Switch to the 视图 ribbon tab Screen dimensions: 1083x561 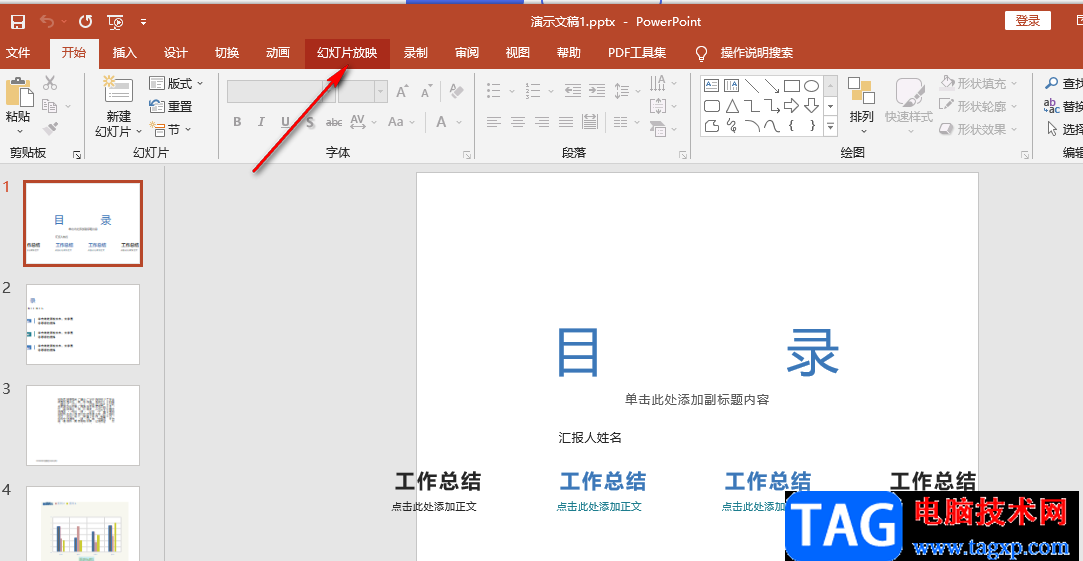tap(517, 53)
